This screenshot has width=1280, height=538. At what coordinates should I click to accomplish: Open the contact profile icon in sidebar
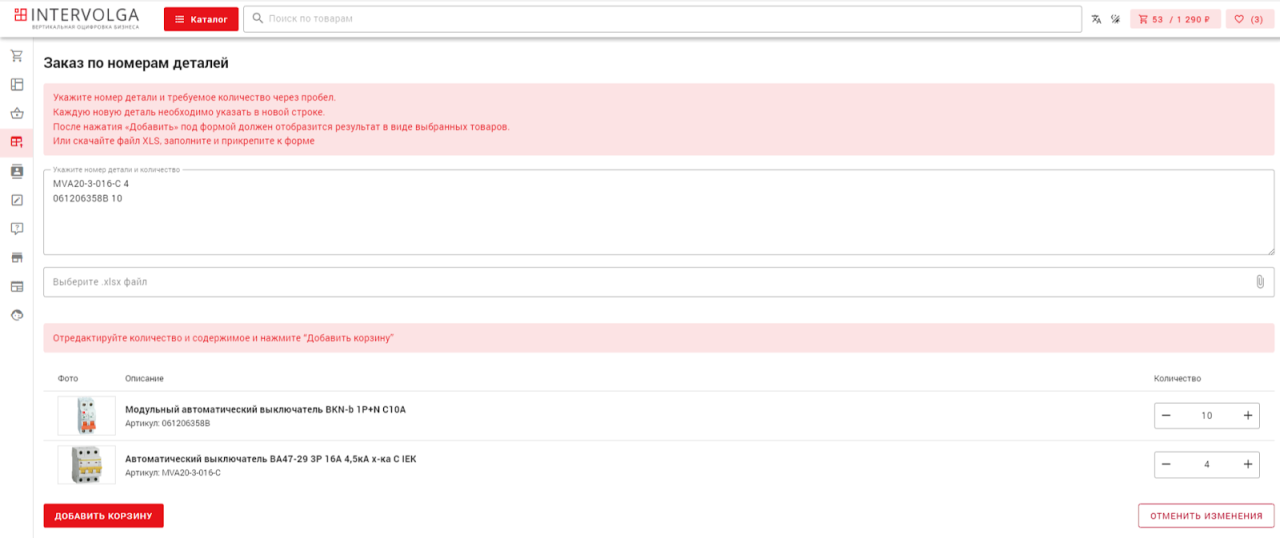(17, 171)
